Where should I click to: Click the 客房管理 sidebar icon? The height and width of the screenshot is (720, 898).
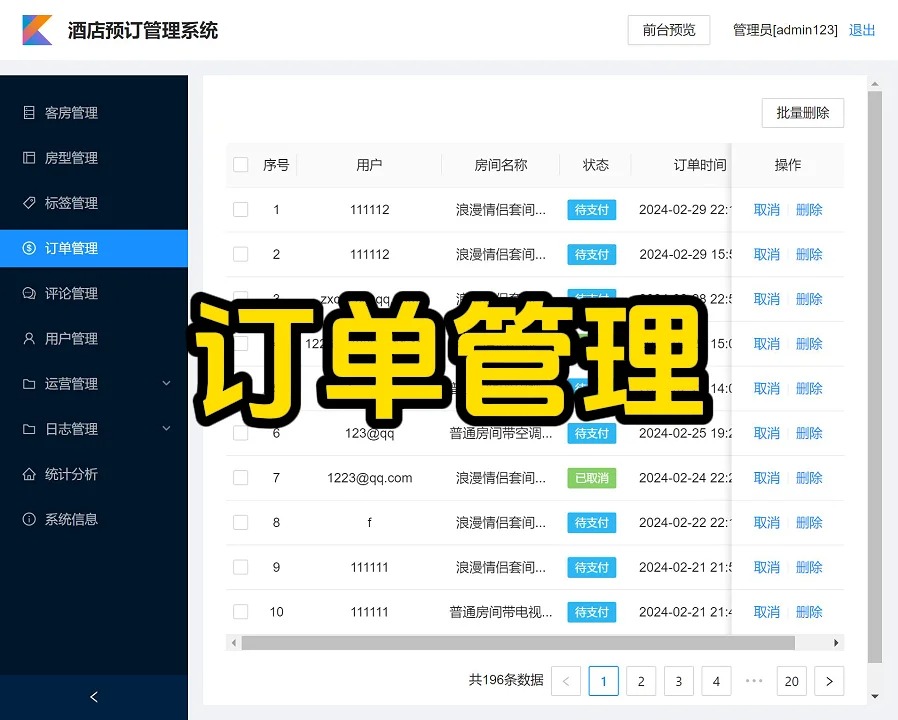point(29,113)
